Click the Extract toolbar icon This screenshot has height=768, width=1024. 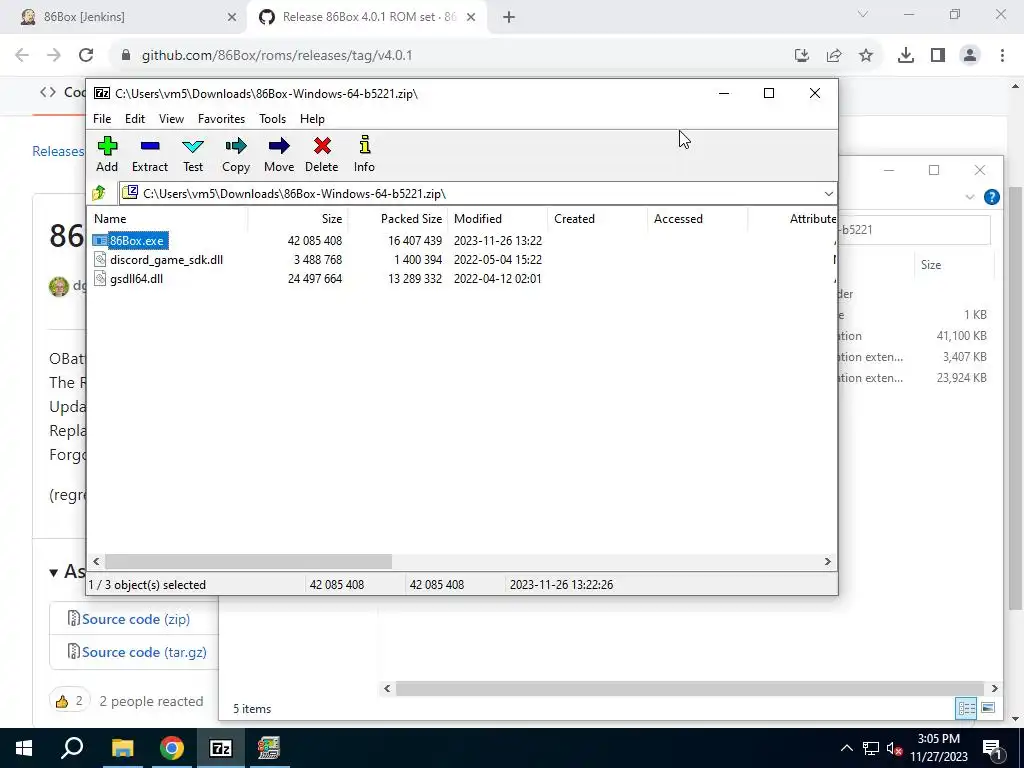(150, 146)
